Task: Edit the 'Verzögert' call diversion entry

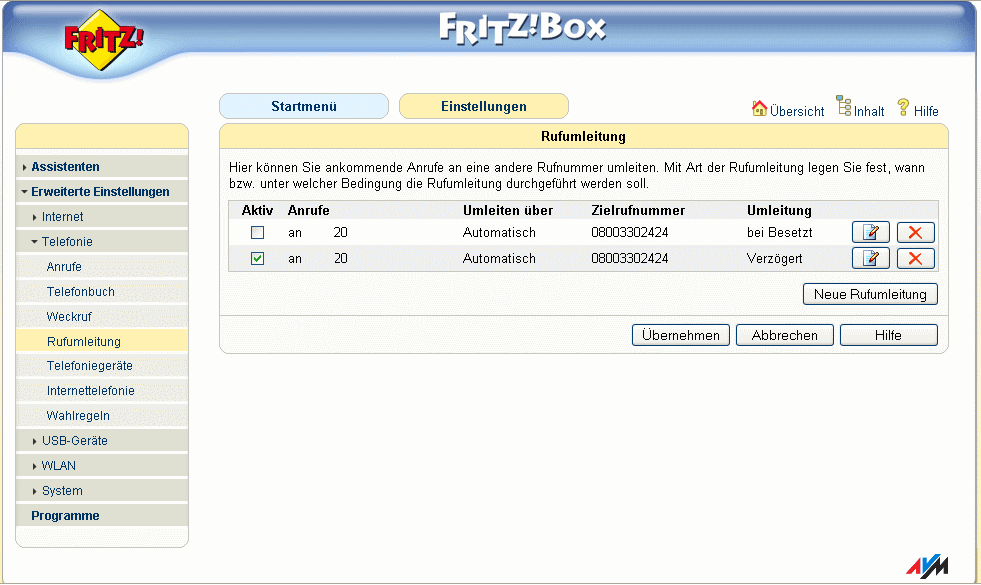Action: pos(870,258)
